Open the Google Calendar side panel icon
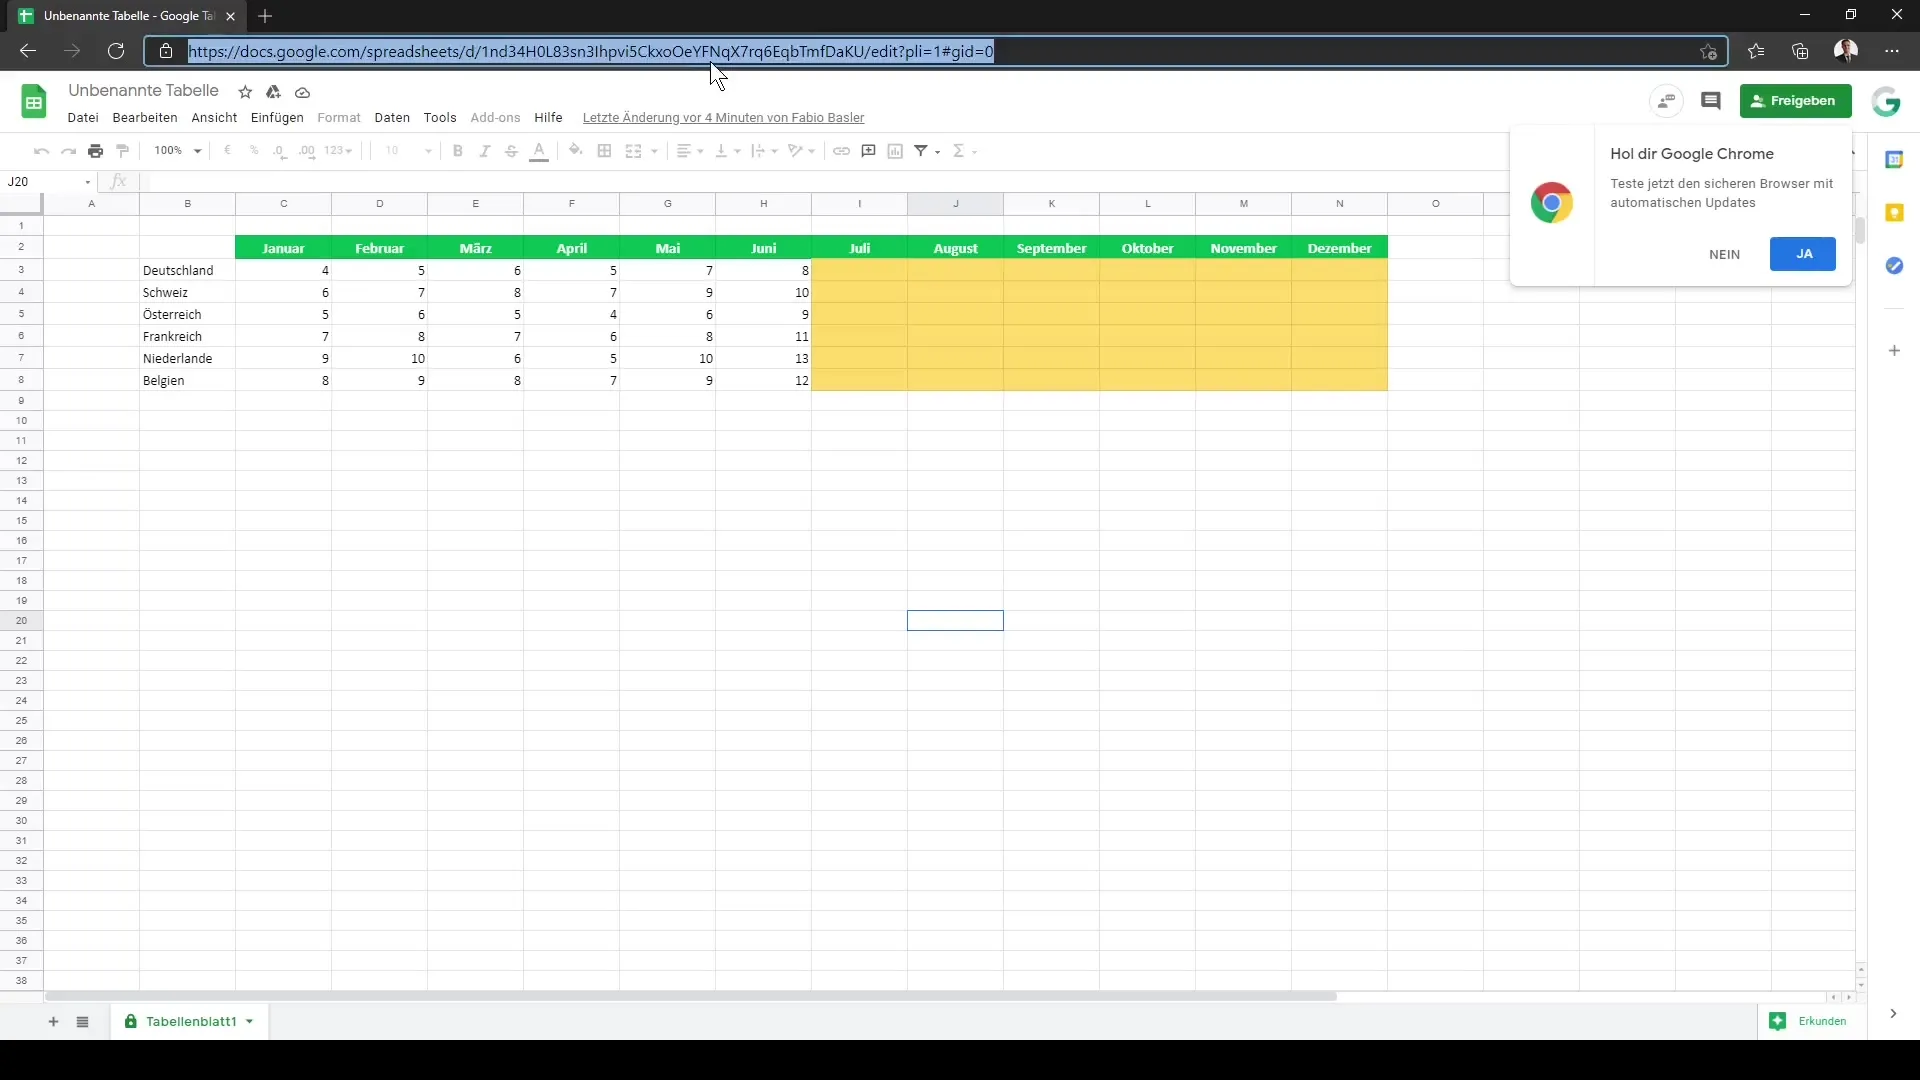The image size is (1920, 1080). [1894, 160]
